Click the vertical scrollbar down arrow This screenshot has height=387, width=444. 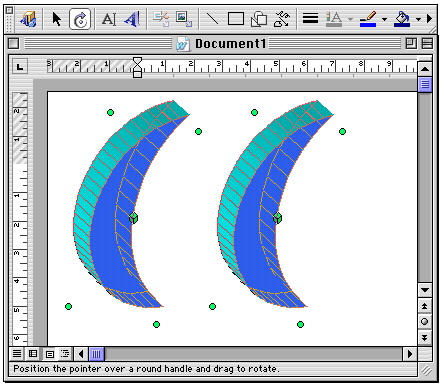[425, 290]
